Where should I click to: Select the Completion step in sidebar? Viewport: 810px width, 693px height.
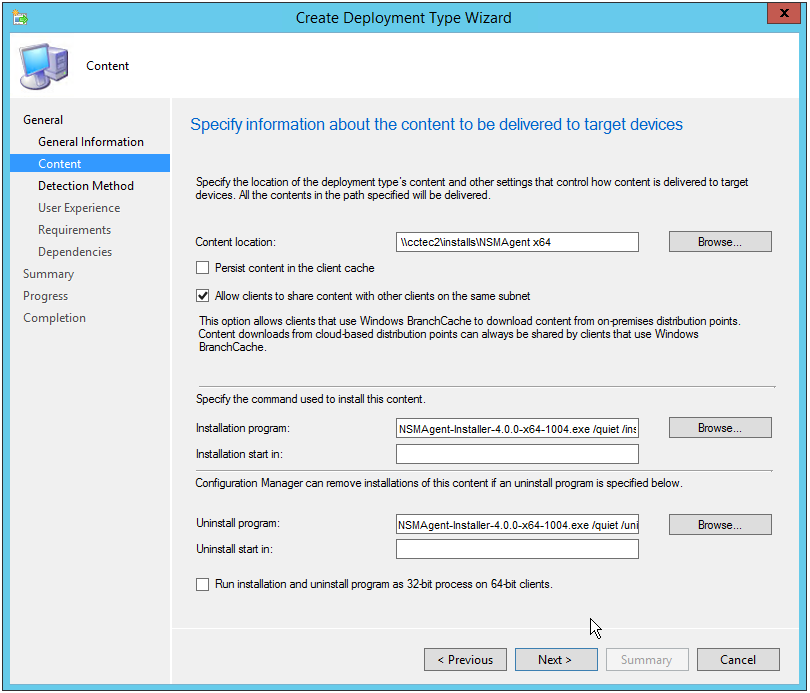pyautogui.click(x=54, y=318)
